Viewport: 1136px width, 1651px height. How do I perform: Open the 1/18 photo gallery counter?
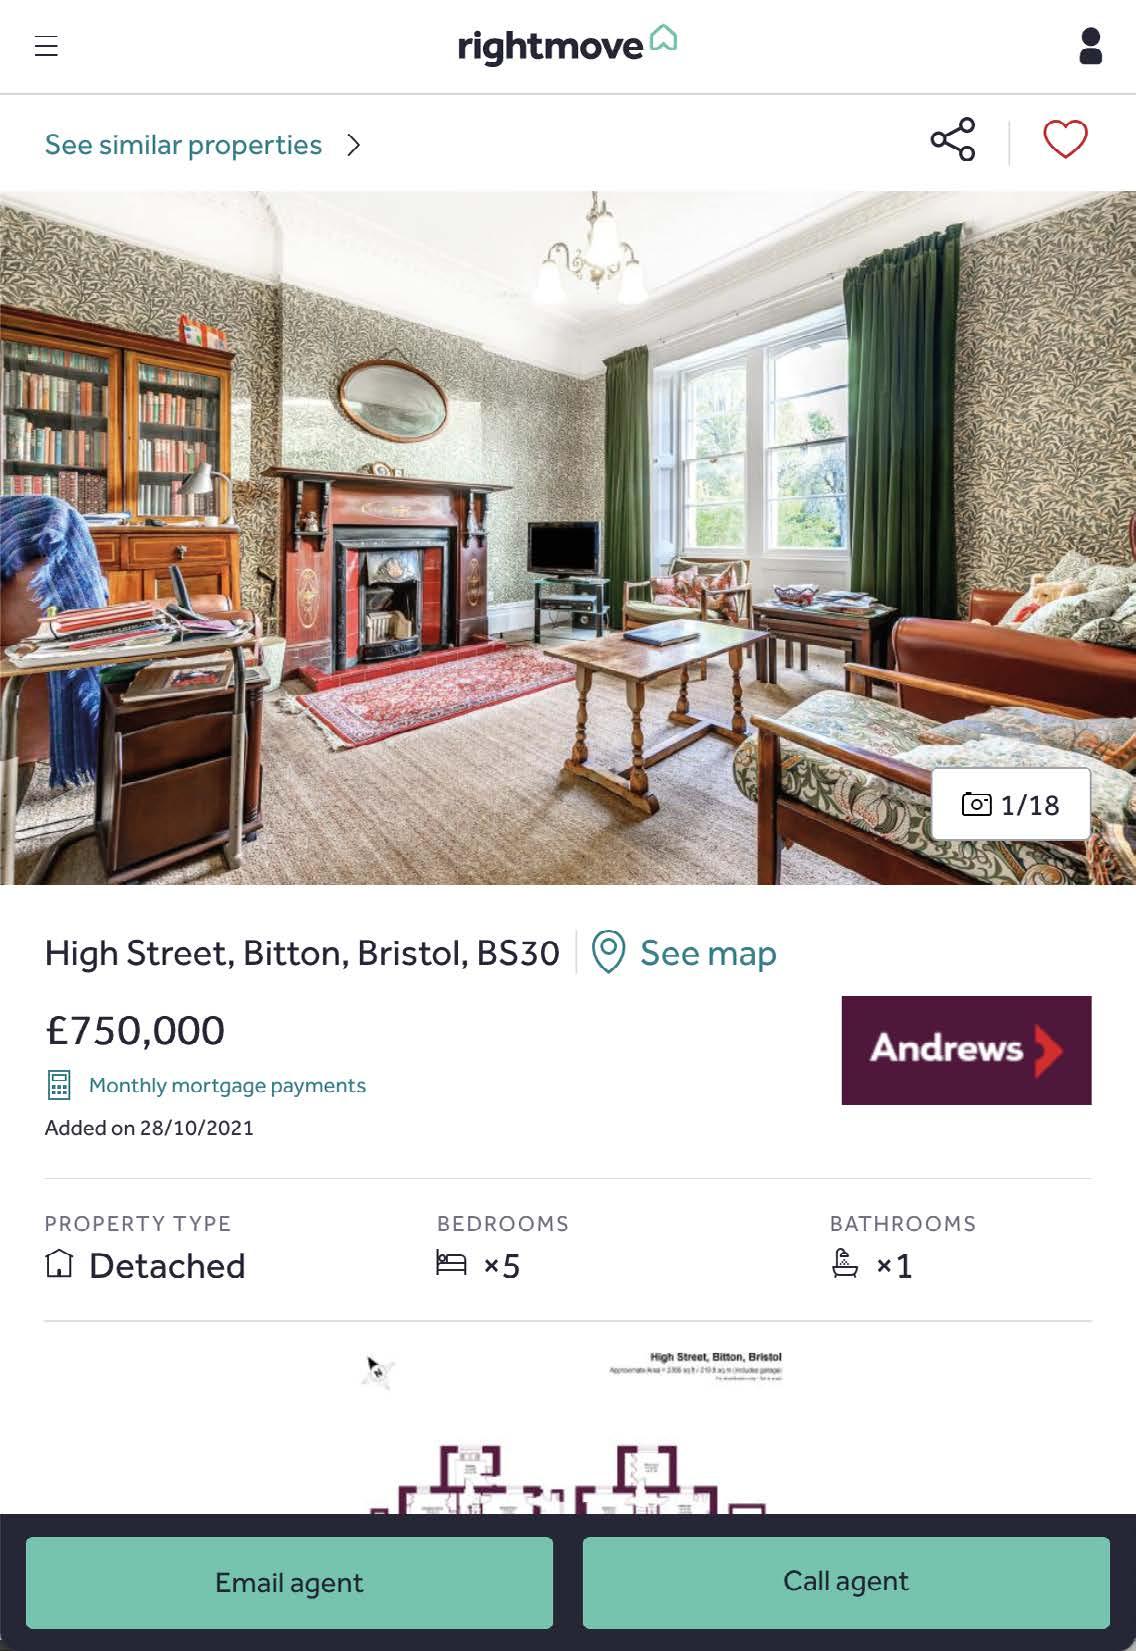[x=1011, y=804]
